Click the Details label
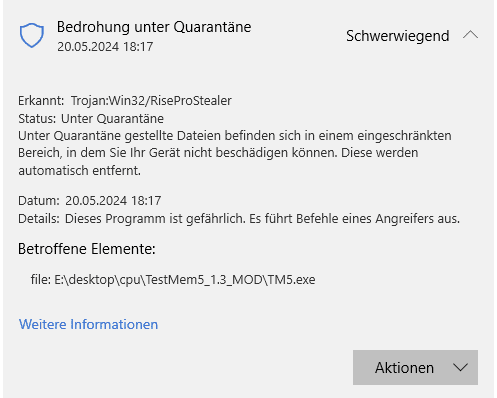Screen dimensions: 497x398 (x=39, y=219)
